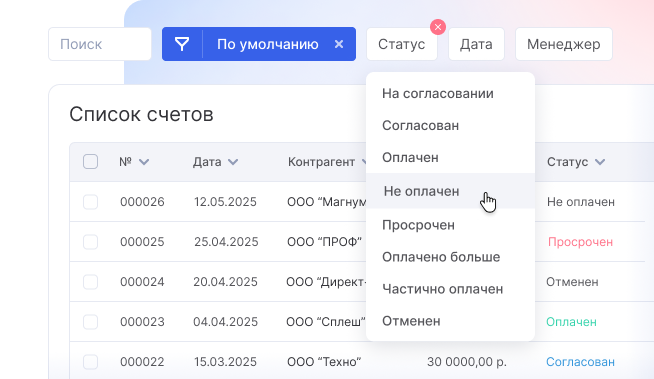Sort by Статус column chevron

(x=600, y=162)
